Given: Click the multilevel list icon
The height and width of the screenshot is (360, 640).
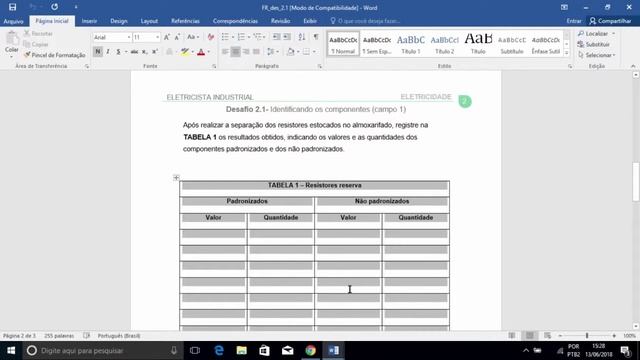Looking at the screenshot, I should pos(258,37).
